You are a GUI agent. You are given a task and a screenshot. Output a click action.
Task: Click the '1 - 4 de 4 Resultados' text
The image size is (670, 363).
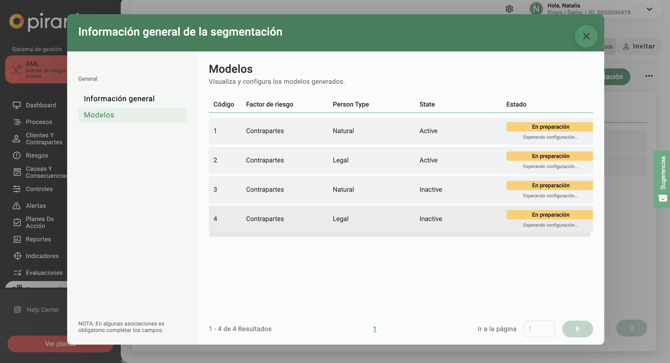click(x=240, y=329)
